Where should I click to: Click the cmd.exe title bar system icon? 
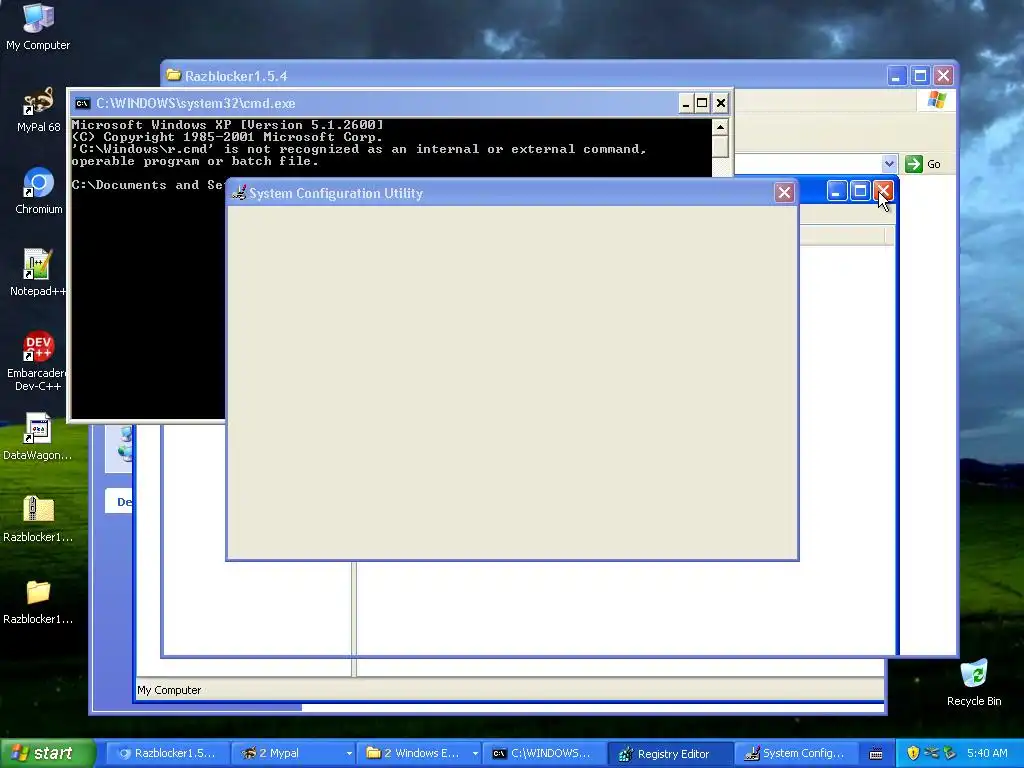coord(82,103)
